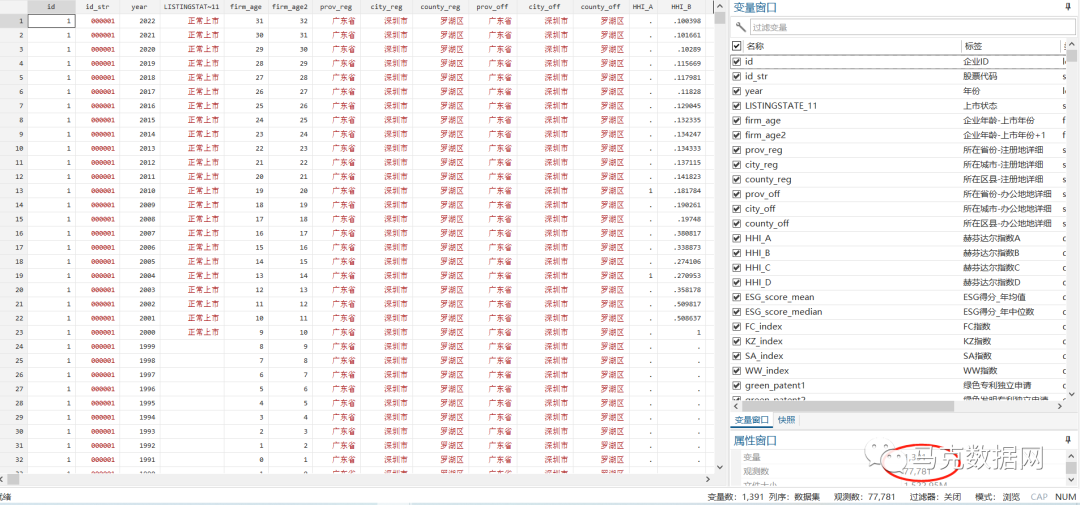Click the 属性窗口 vertical scrollbar thumb
This screenshot has width=1080, height=505.
point(1071,468)
